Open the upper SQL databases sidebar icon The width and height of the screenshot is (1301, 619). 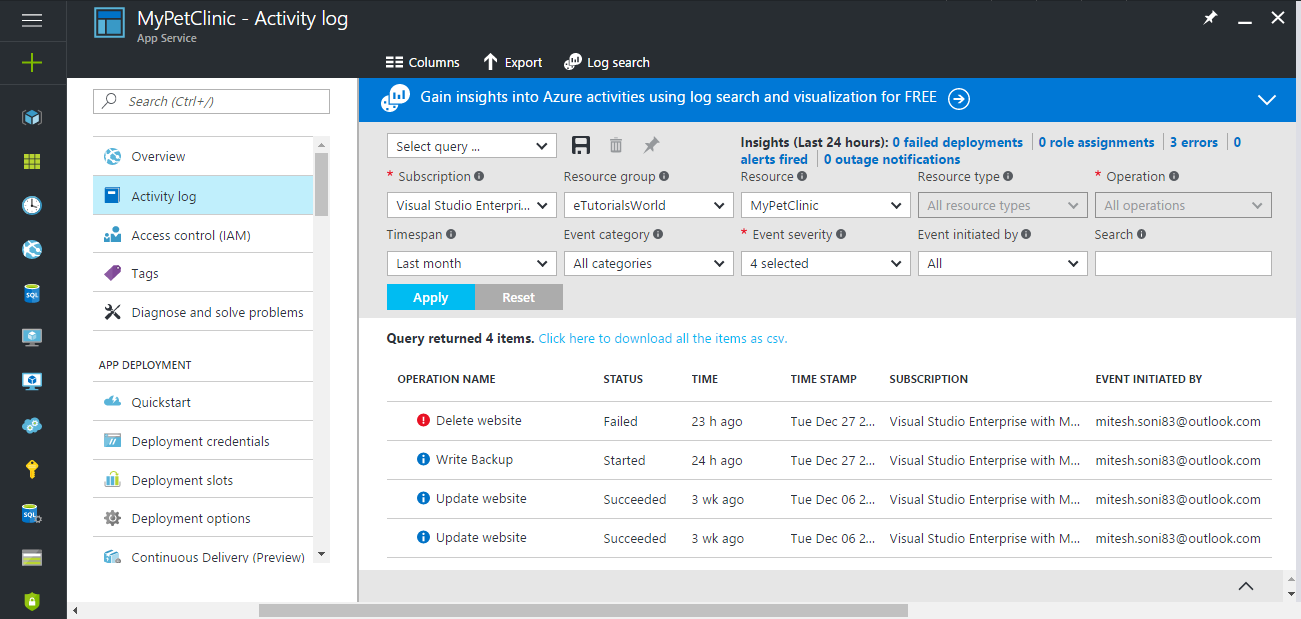(x=32, y=293)
